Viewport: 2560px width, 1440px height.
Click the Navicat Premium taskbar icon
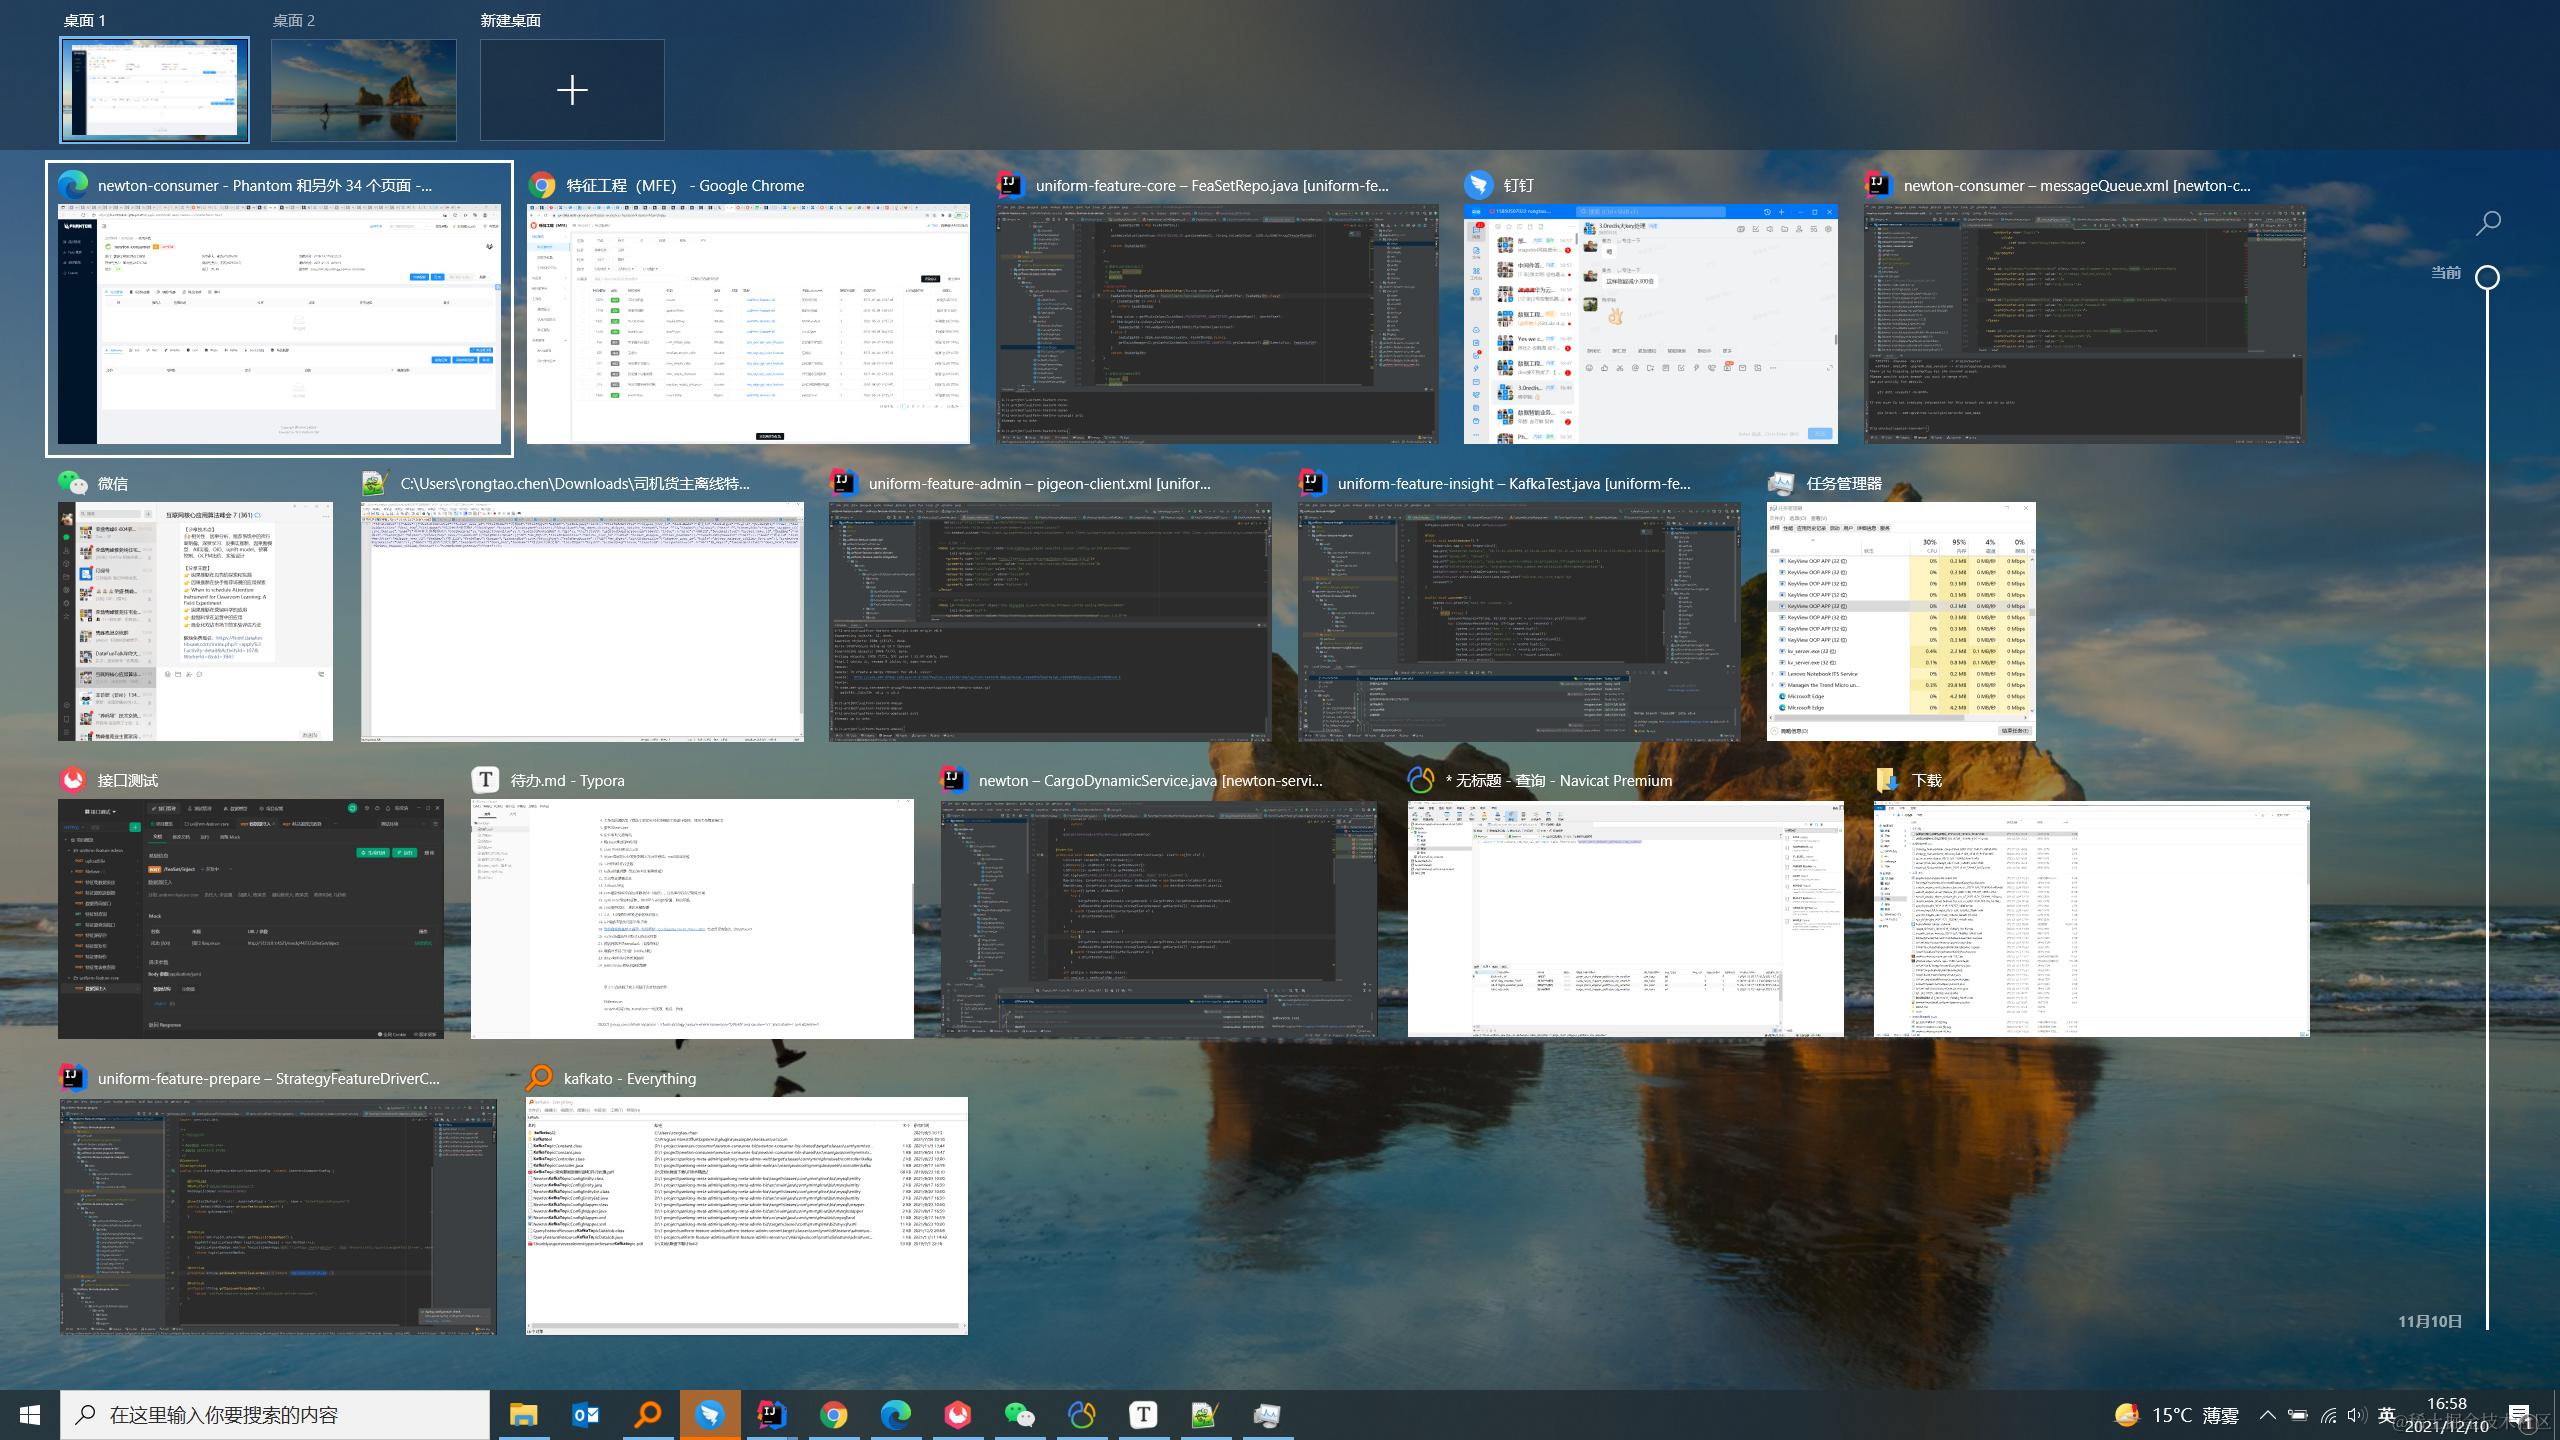(1081, 1415)
